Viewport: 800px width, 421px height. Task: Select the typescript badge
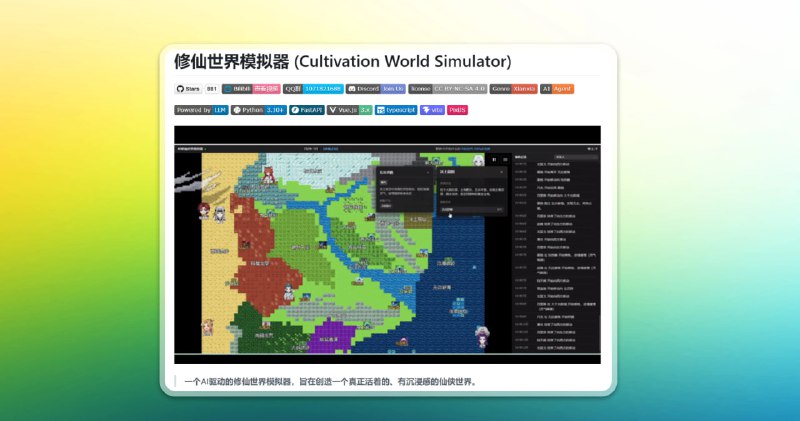coord(396,110)
